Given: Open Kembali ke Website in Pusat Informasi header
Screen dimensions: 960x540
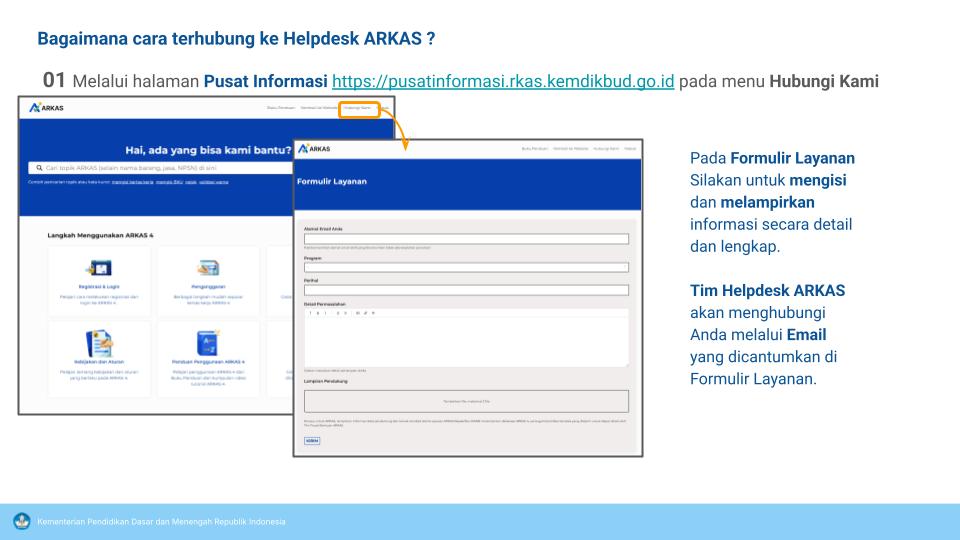Looking at the screenshot, I should tap(318, 108).
